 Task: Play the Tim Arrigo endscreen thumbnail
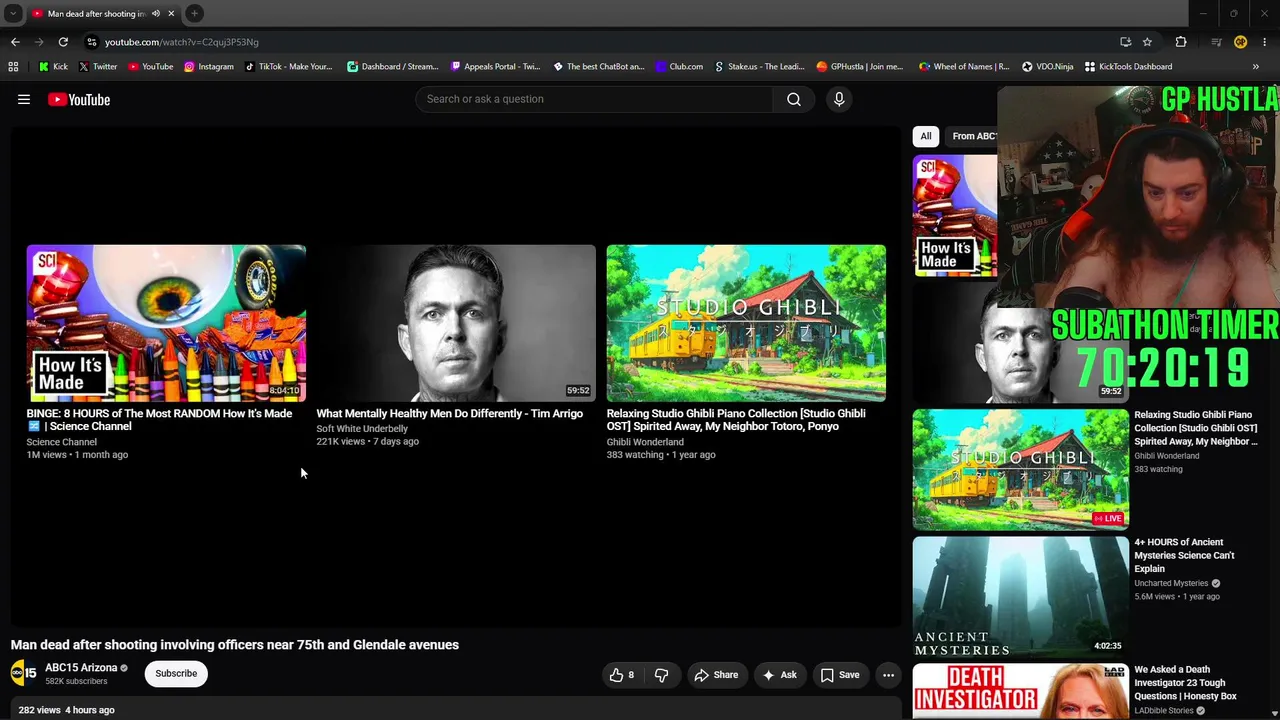(456, 323)
